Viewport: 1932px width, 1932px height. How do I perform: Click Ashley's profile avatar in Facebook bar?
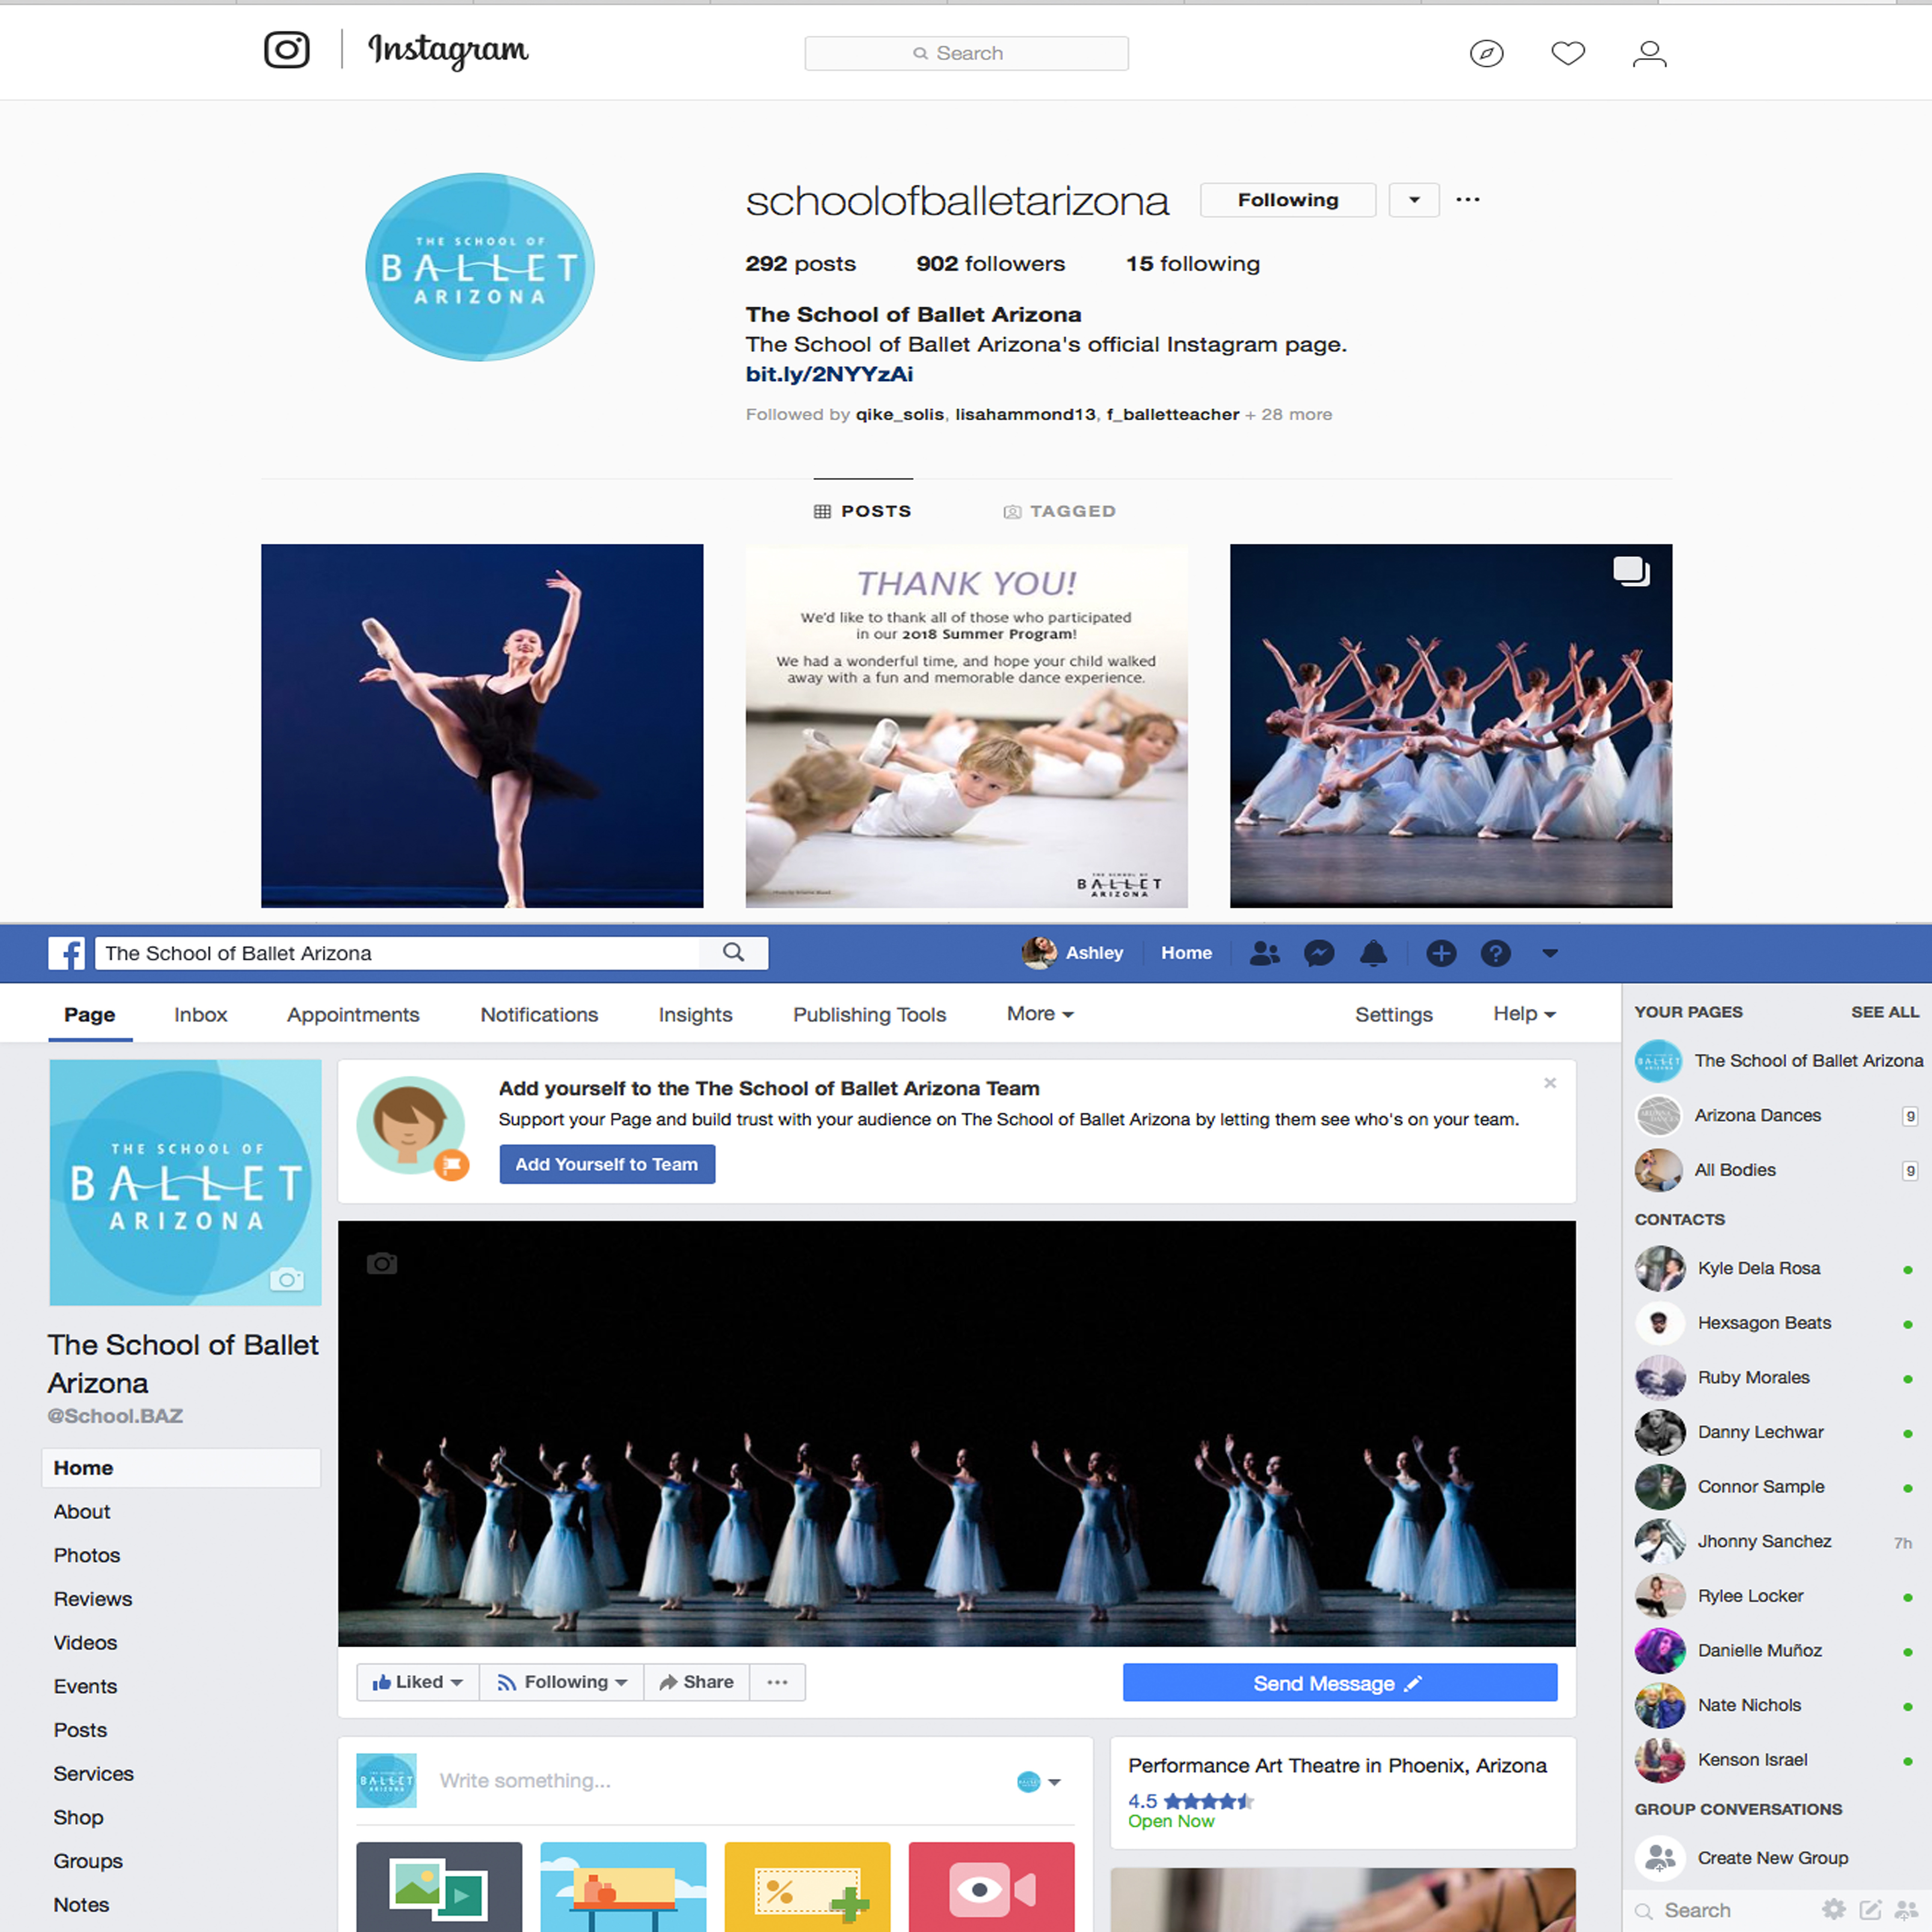pyautogui.click(x=1039, y=953)
